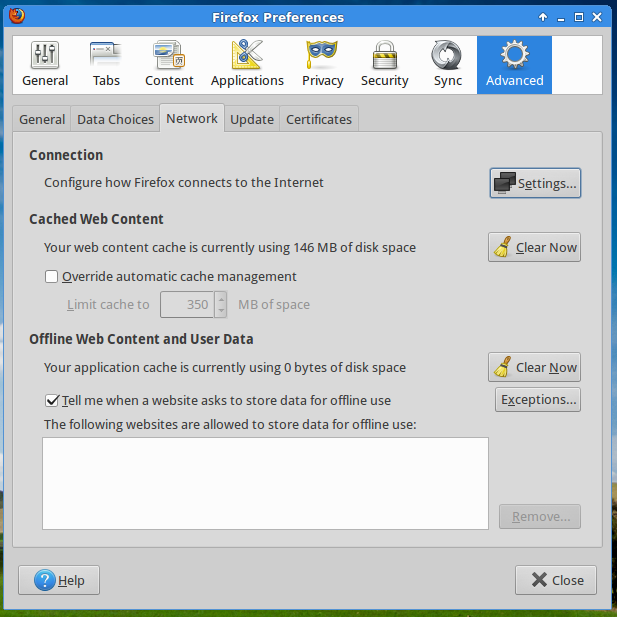Image resolution: width=617 pixels, height=617 pixels.
Task: Open the Update tab
Action: 252,120
